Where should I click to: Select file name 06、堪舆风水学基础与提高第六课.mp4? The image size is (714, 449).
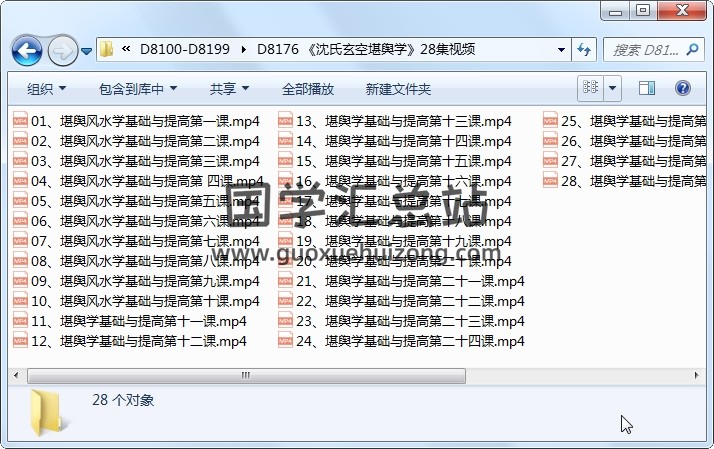[145, 221]
